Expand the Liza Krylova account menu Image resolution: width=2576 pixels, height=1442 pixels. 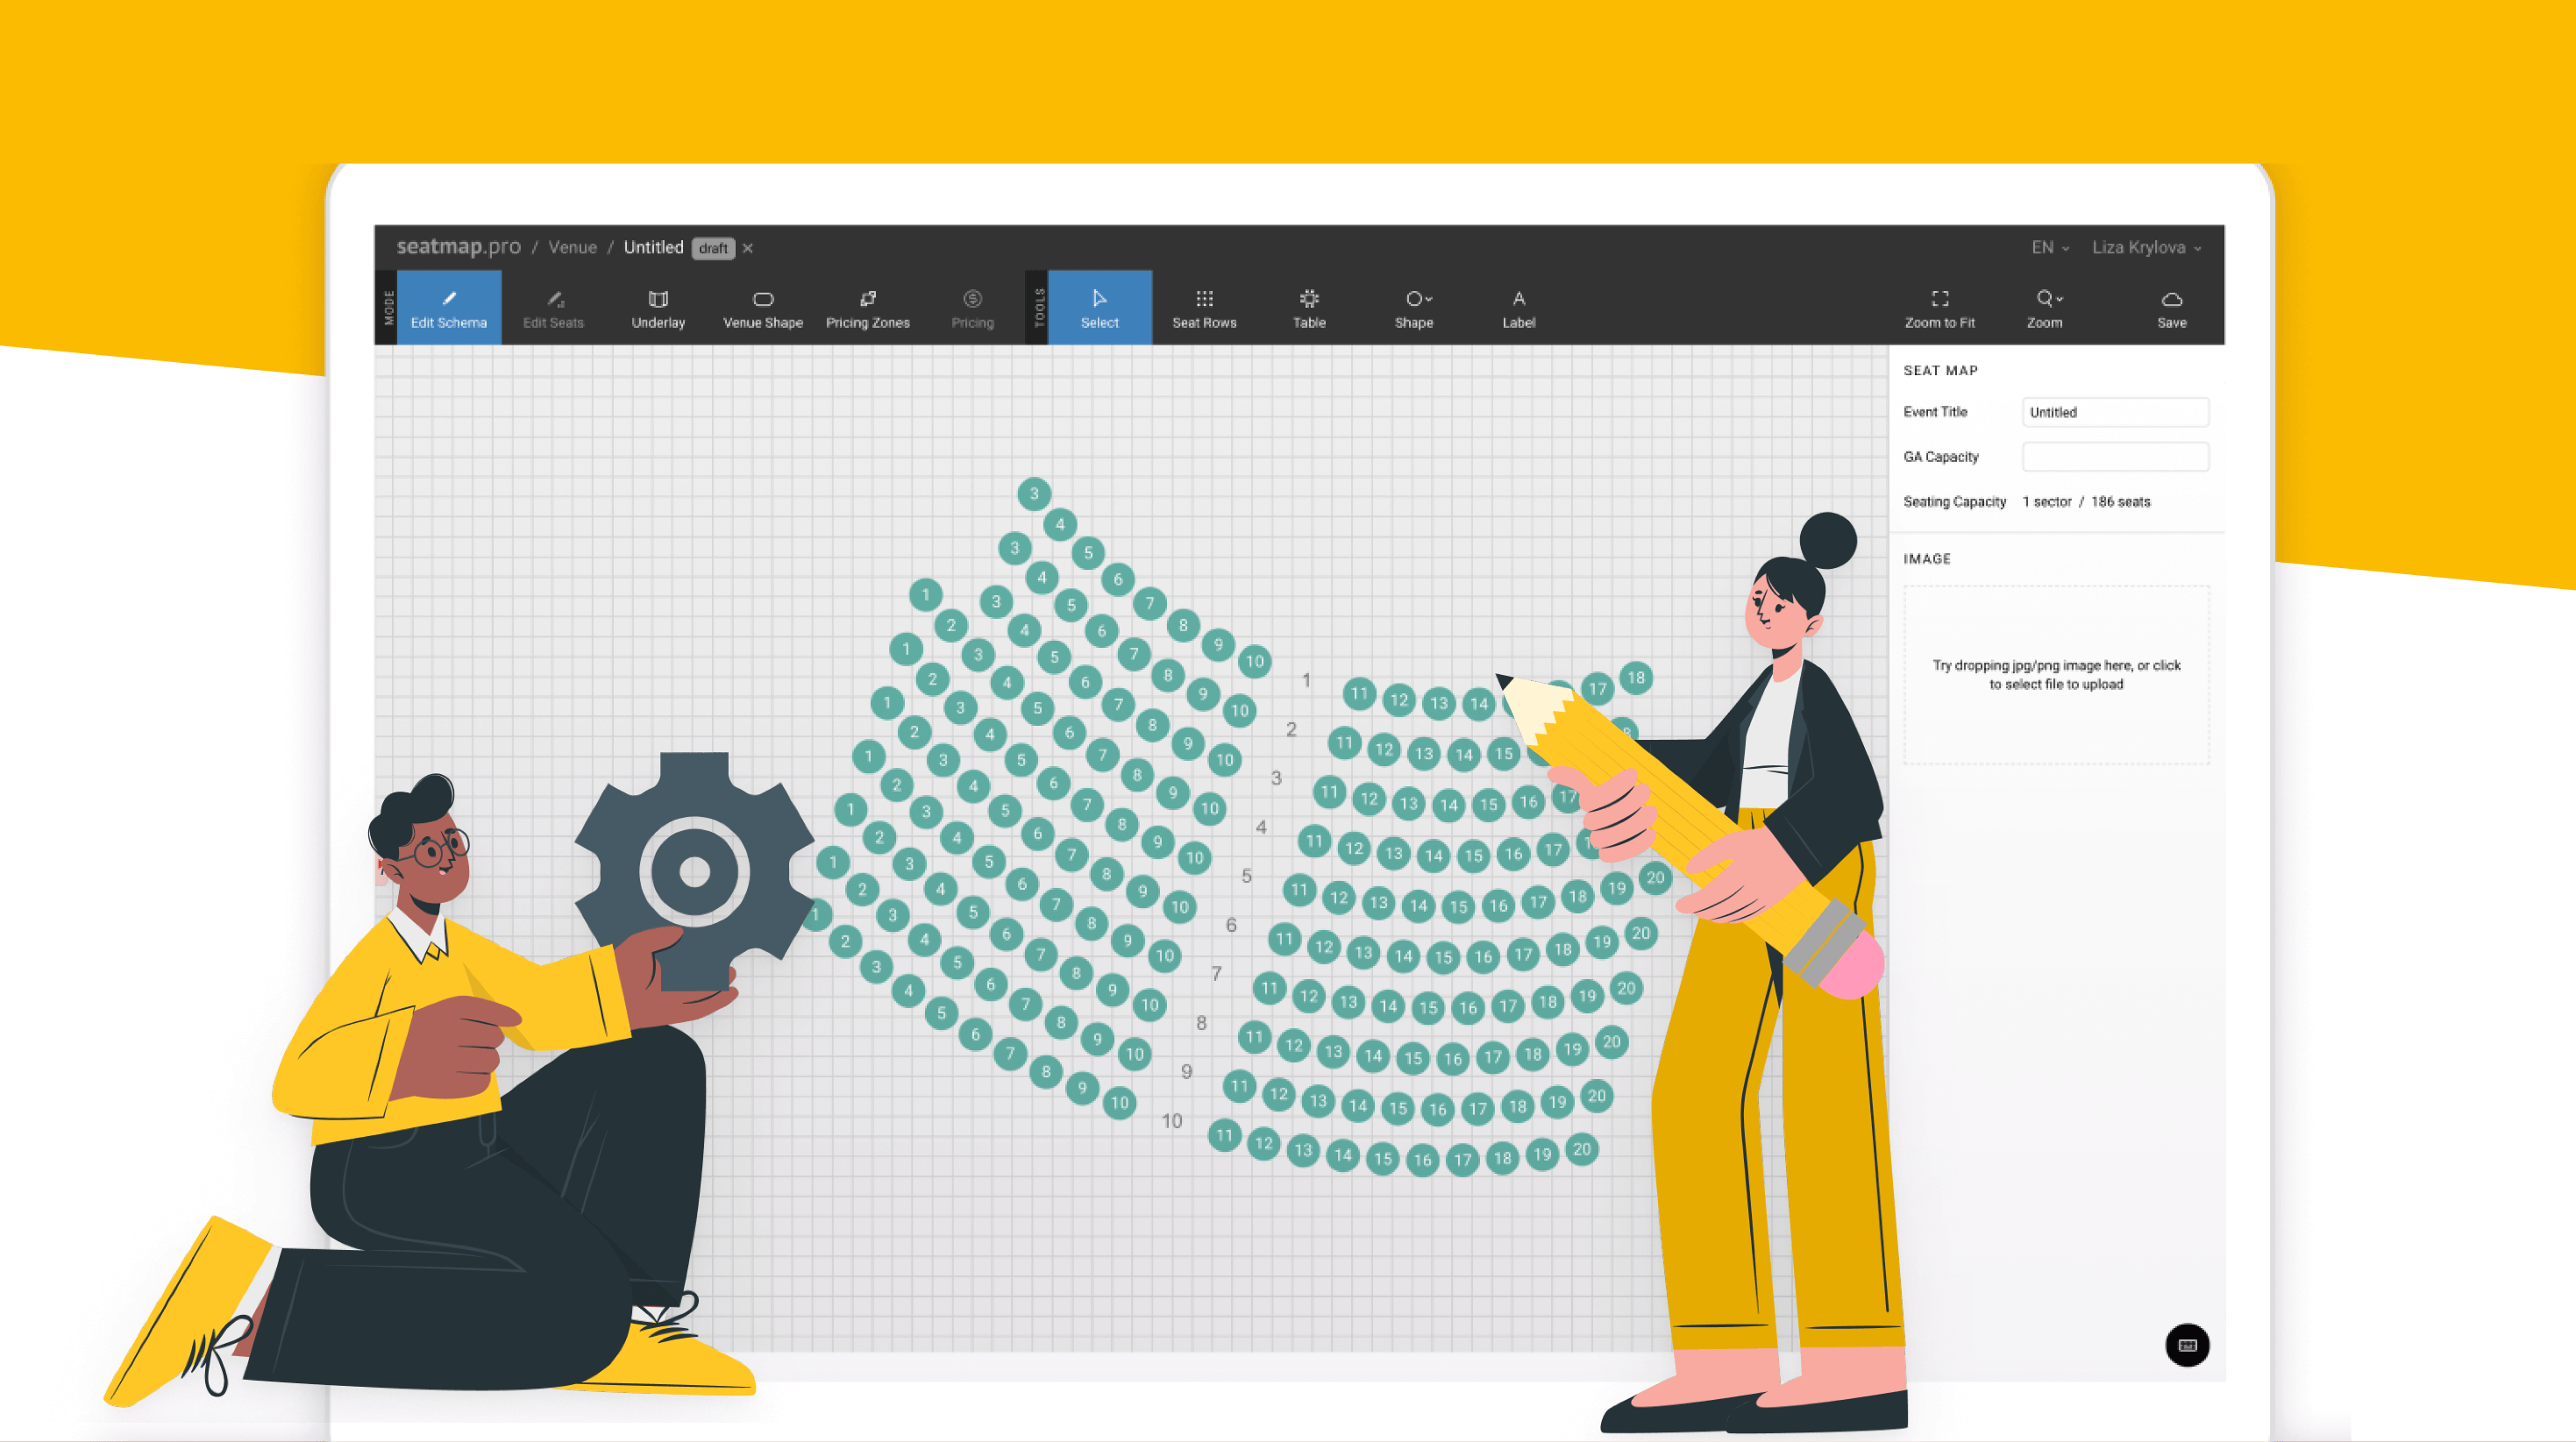click(2146, 247)
